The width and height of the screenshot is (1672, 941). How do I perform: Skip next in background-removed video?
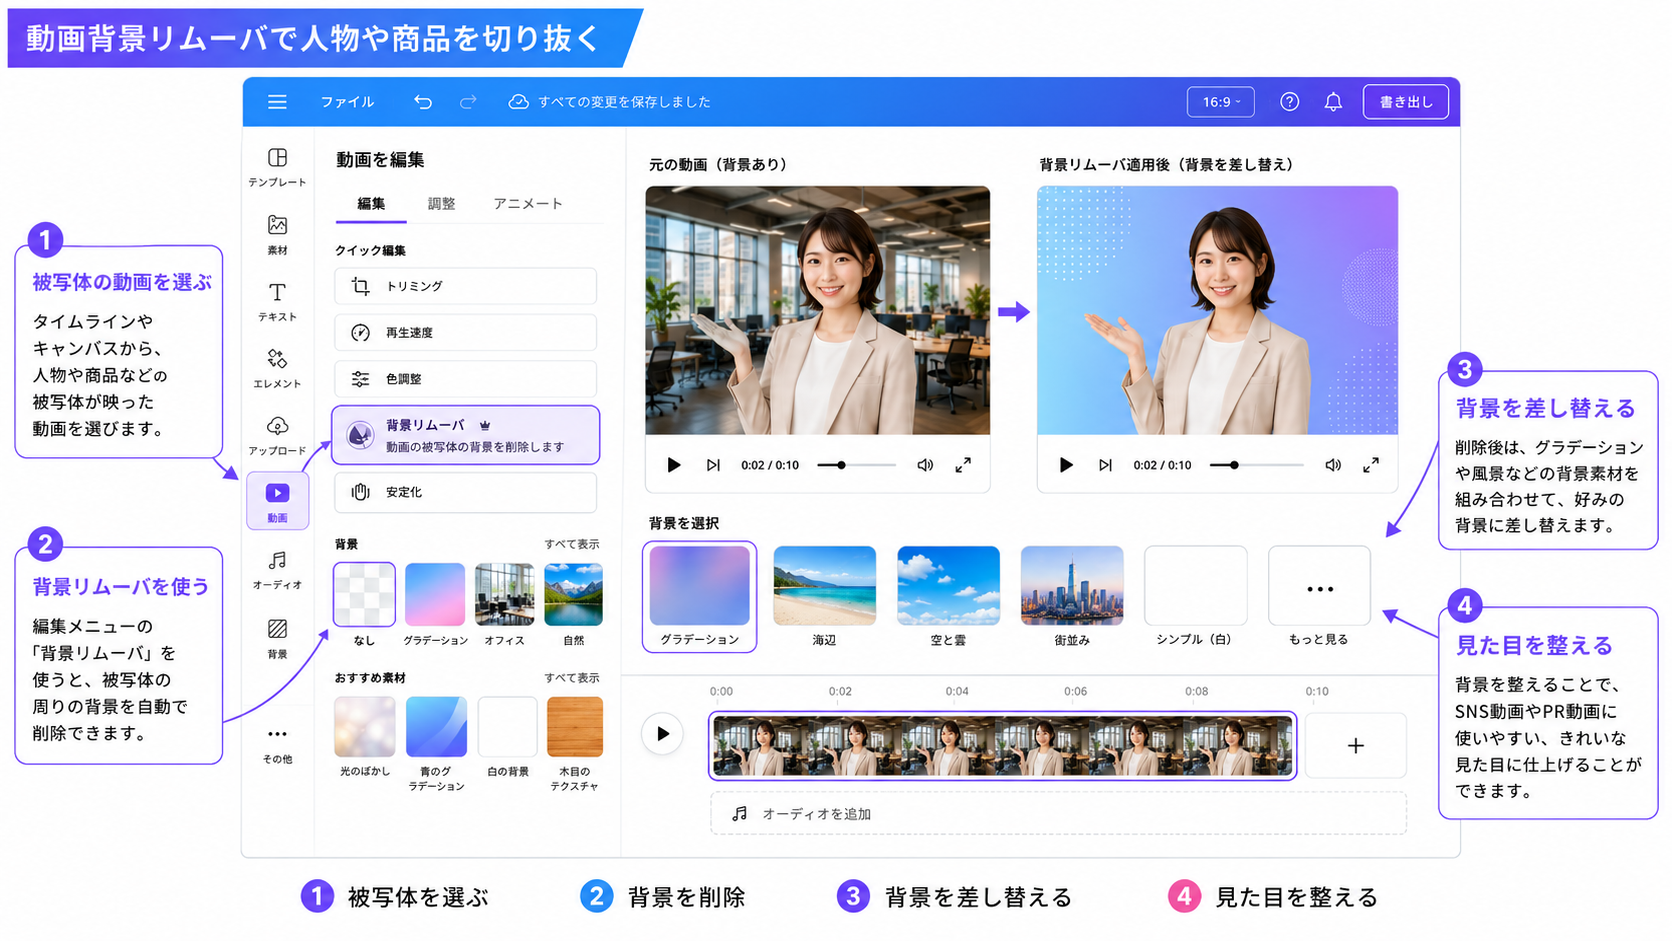pyautogui.click(x=1105, y=465)
